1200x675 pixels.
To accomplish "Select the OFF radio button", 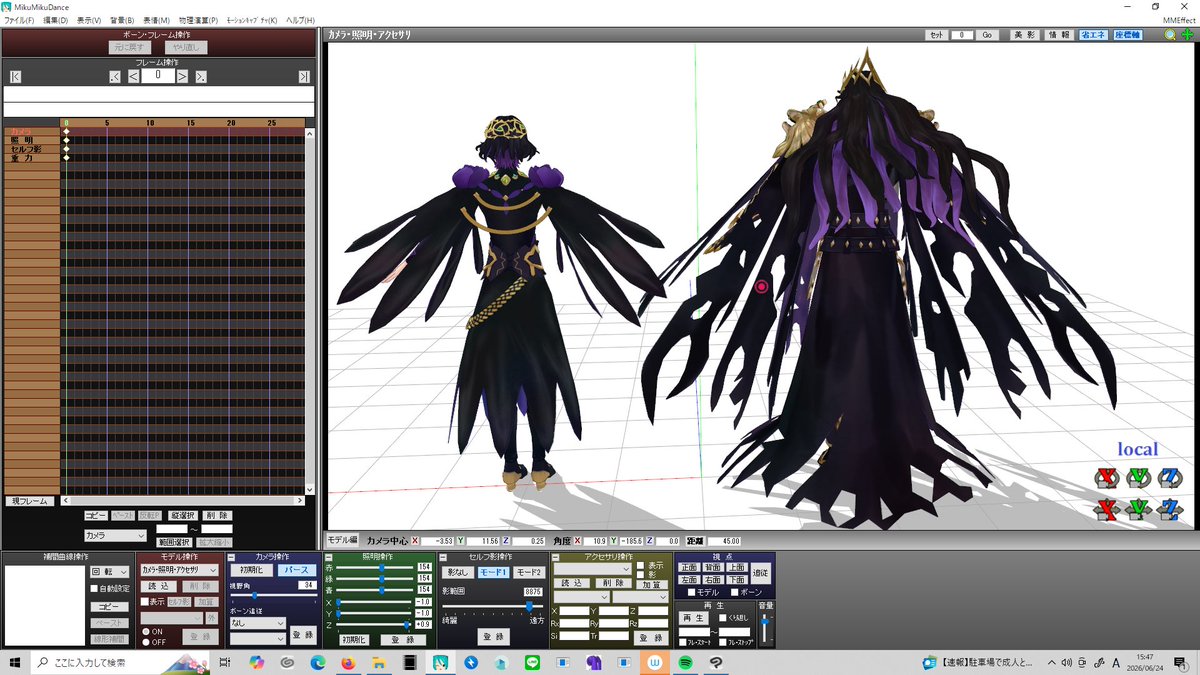I will click(144, 641).
